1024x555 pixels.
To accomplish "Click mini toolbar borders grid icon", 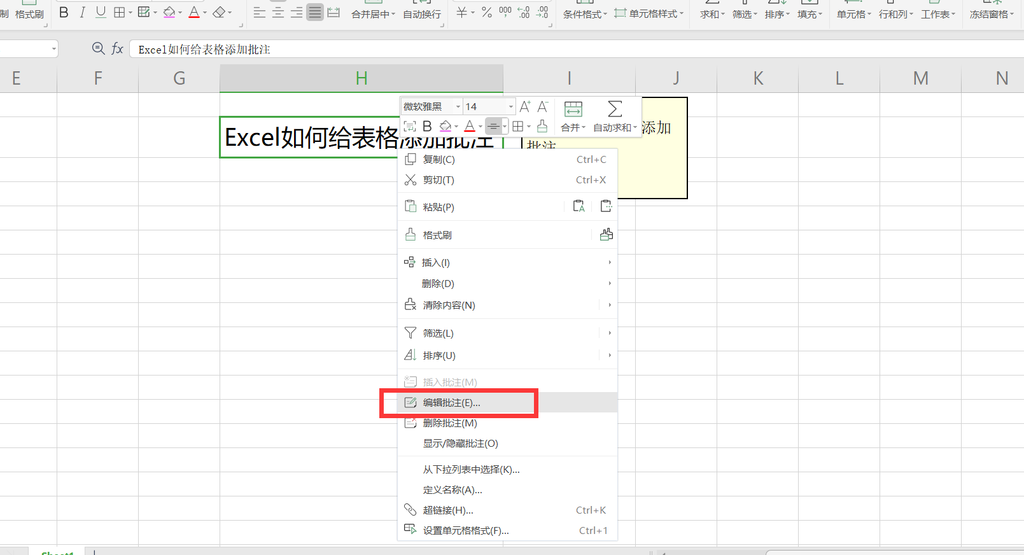I will tap(518, 126).
